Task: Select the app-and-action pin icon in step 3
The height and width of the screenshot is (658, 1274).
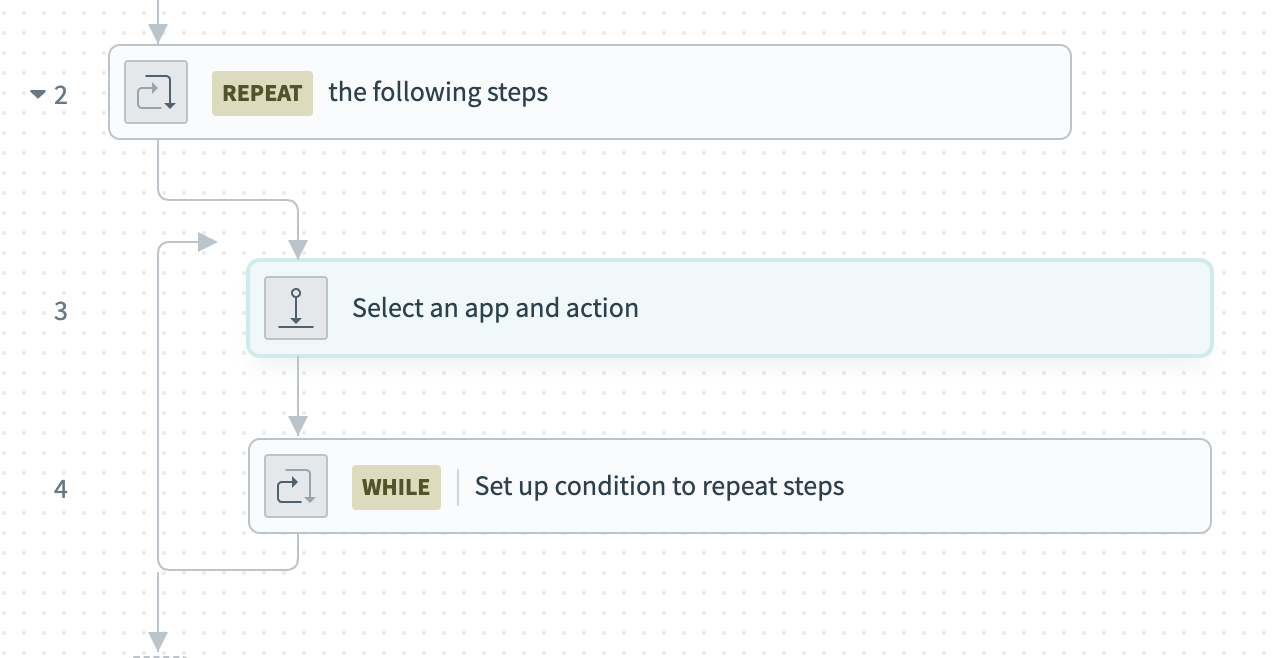Action: click(x=296, y=308)
